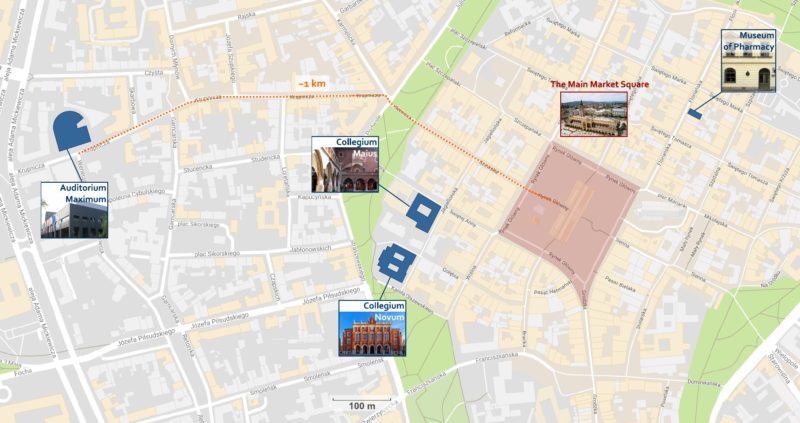
Task: Select the blue Collegium Maius building footprint
Action: tap(423, 212)
